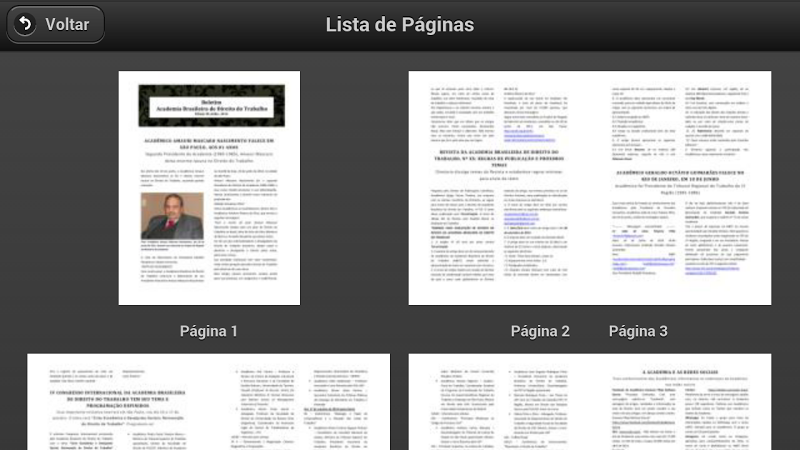Image resolution: width=800 pixels, height=450 pixels.
Task: Open the bottom-right spread thumbnail with redes sociais
Action: click(590, 402)
